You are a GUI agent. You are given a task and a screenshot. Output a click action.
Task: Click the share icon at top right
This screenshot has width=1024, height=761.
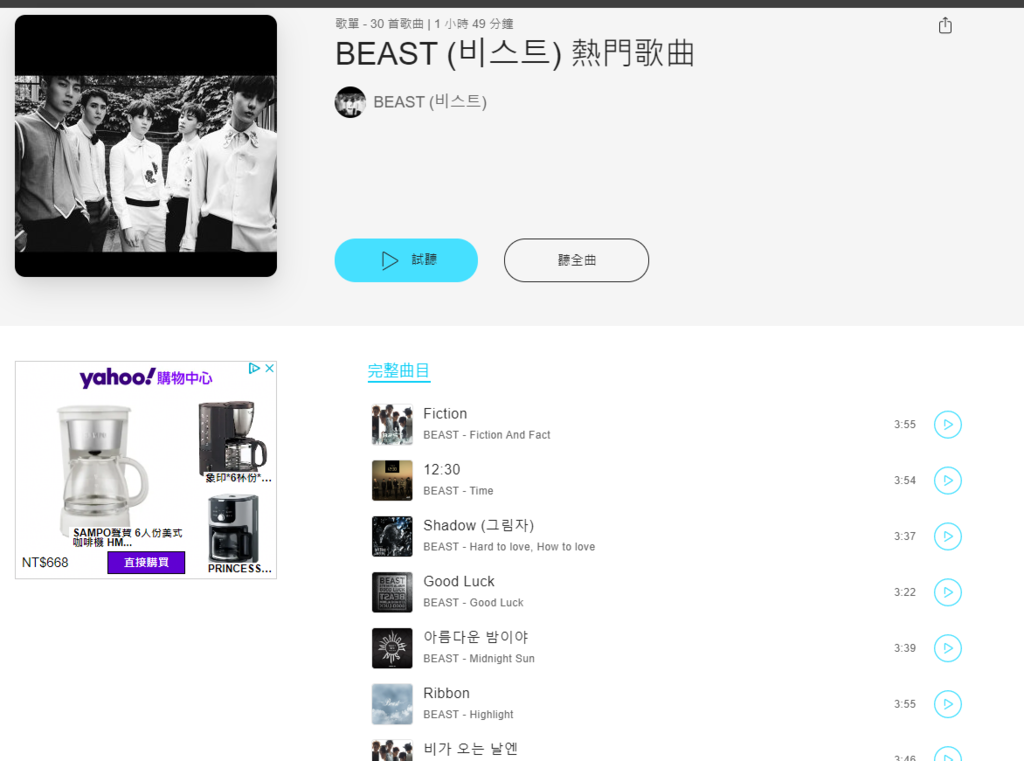[x=945, y=25]
